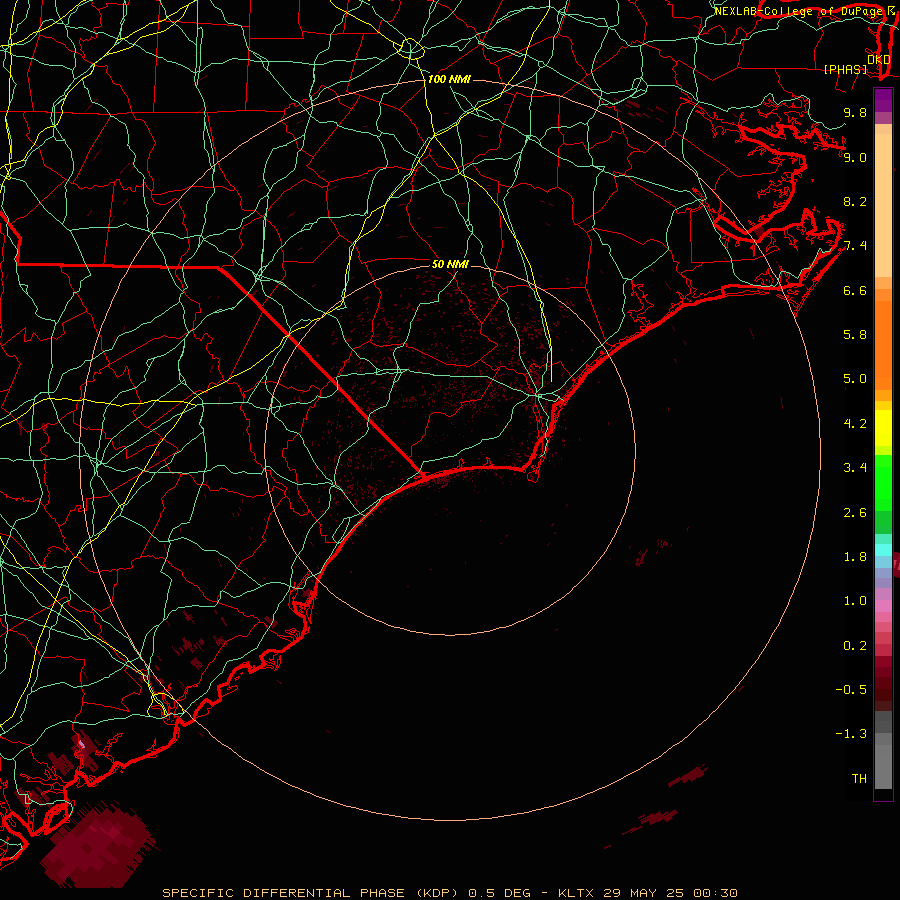Select the bright green segment of color bar
The width and height of the screenshot is (900, 900).
click(883, 483)
